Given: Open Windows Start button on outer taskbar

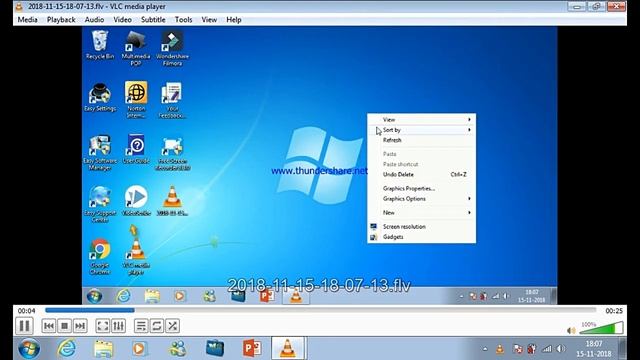Looking at the screenshot, I should click(x=29, y=349).
